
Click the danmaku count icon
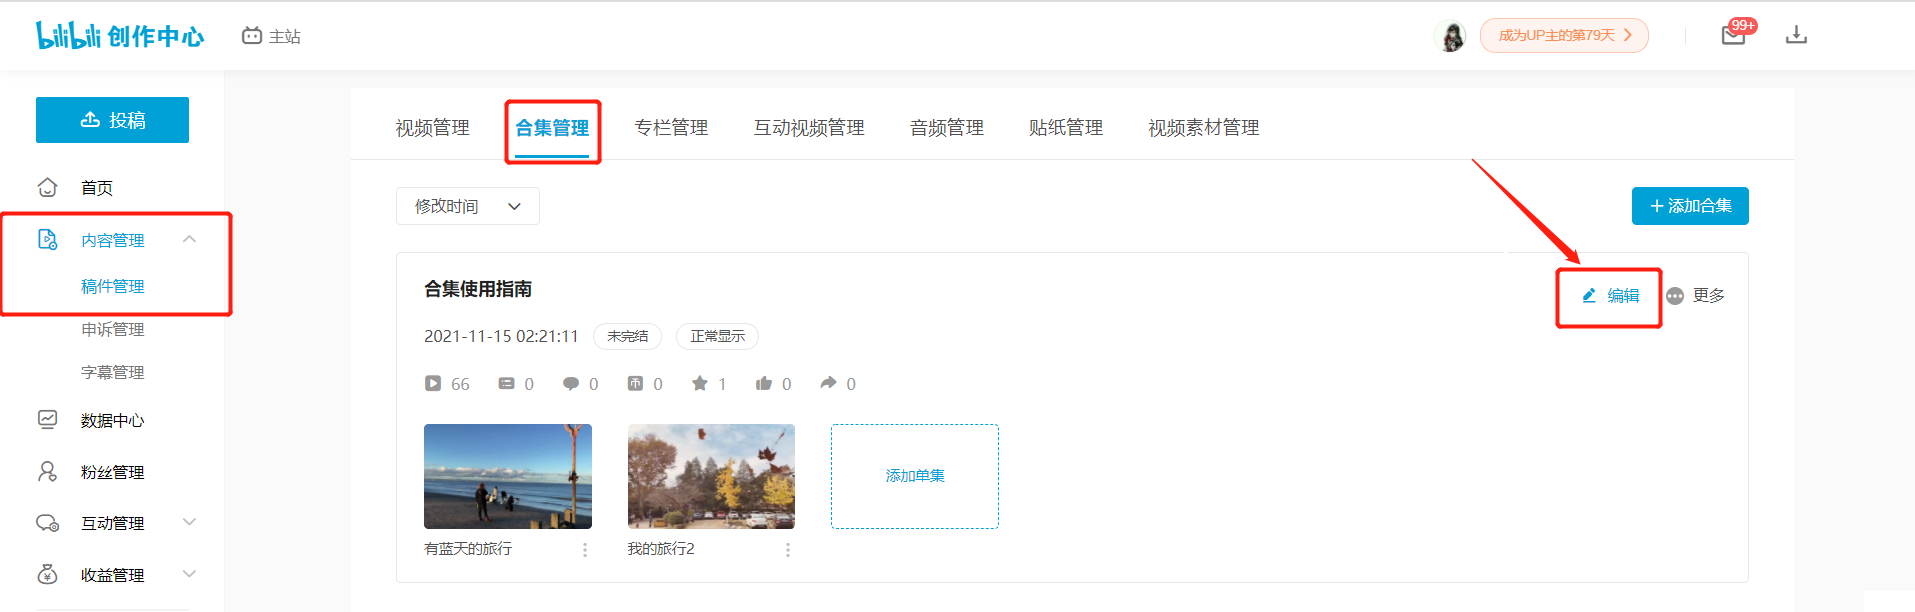(507, 383)
